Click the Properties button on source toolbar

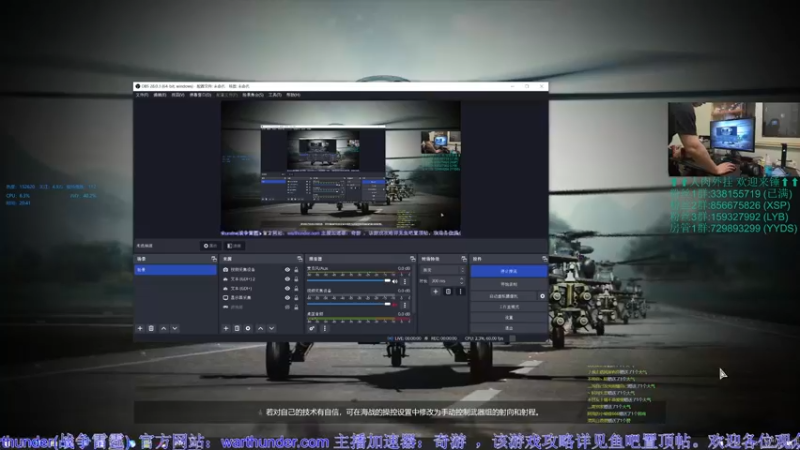pyautogui.click(x=210, y=246)
